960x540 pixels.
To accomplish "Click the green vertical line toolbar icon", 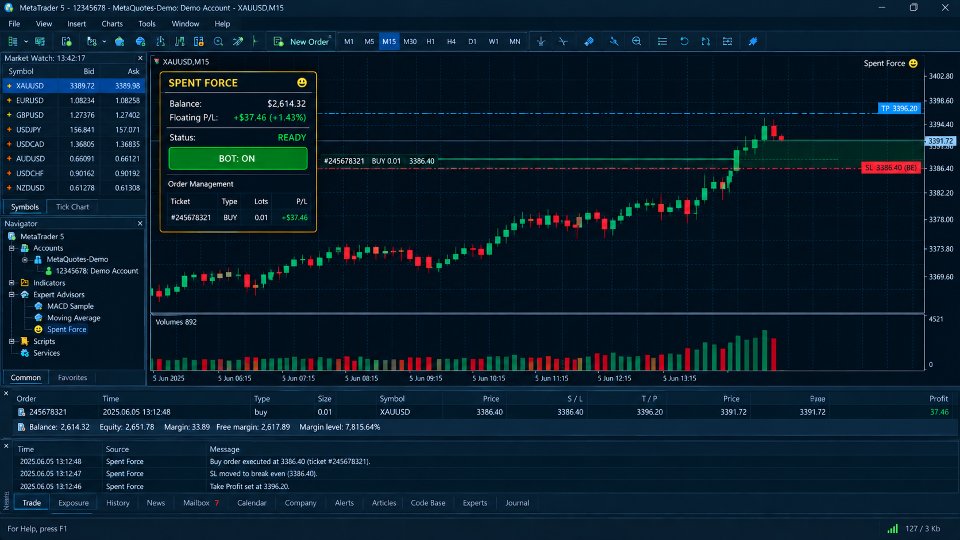I will click(255, 42).
